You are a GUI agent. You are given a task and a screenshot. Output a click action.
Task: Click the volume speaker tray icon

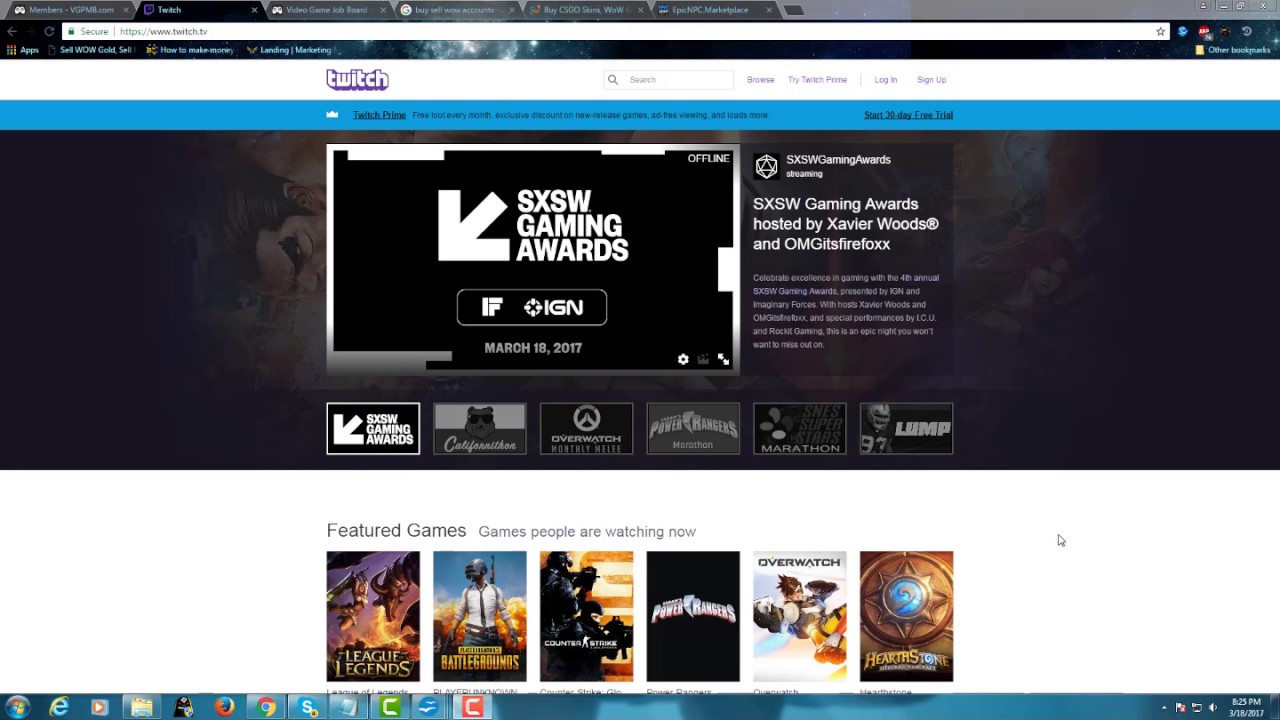(x=1213, y=707)
